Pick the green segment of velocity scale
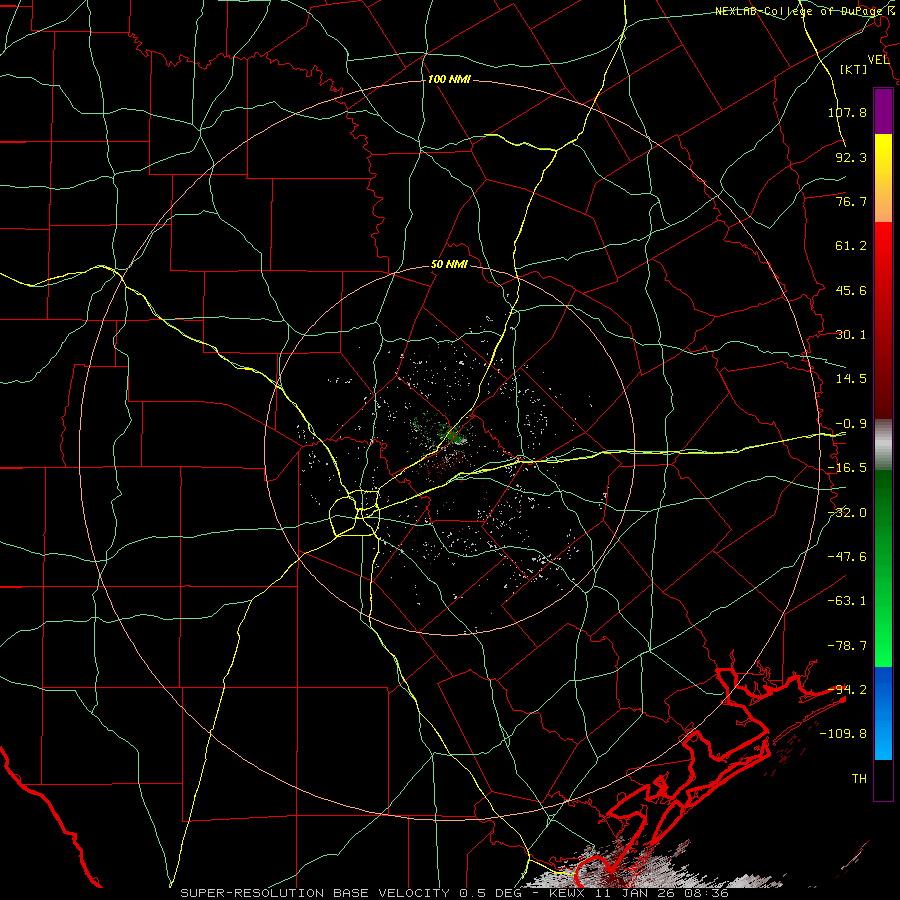Screen dimensions: 900x900 click(883, 568)
